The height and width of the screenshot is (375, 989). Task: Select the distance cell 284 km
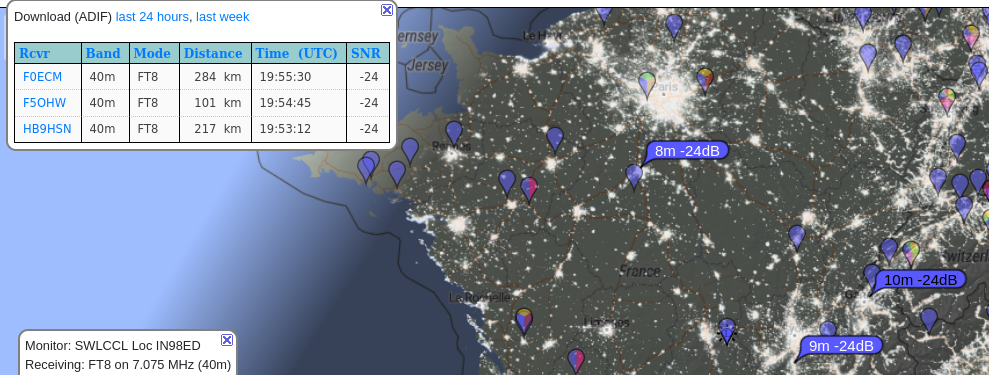point(218,77)
